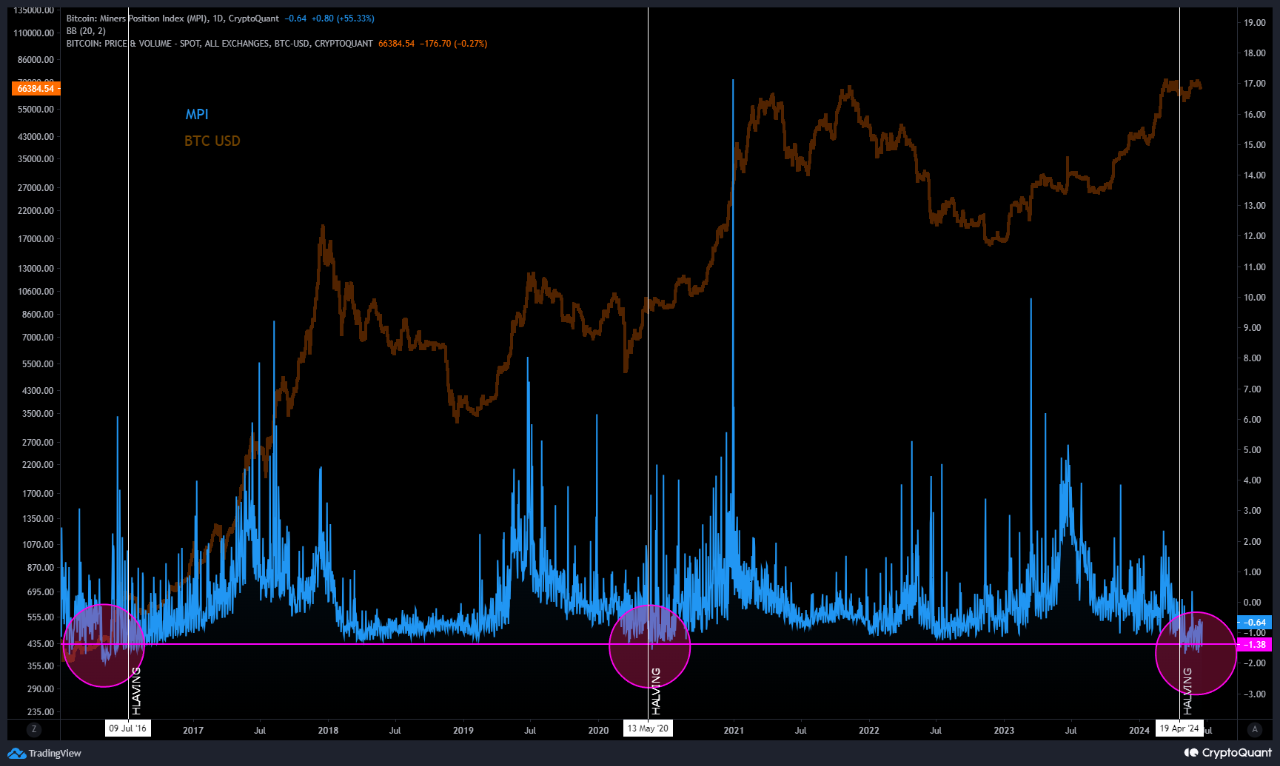The height and width of the screenshot is (766, 1280).
Task: Click the auto-scale "A" icon on the price axis
Action: [1254, 730]
